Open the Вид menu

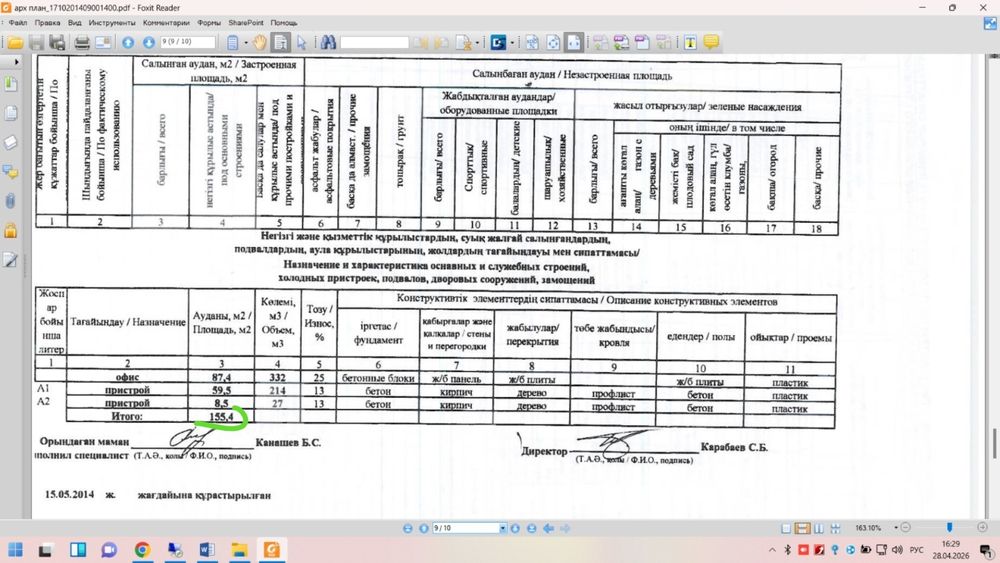[x=75, y=23]
